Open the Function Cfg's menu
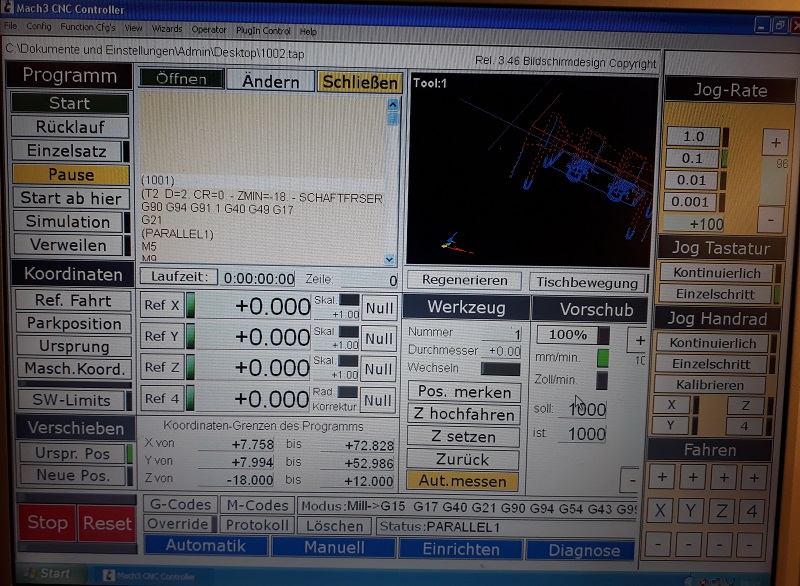Screen dimensions: 800x586 pyautogui.click(x=88, y=27)
